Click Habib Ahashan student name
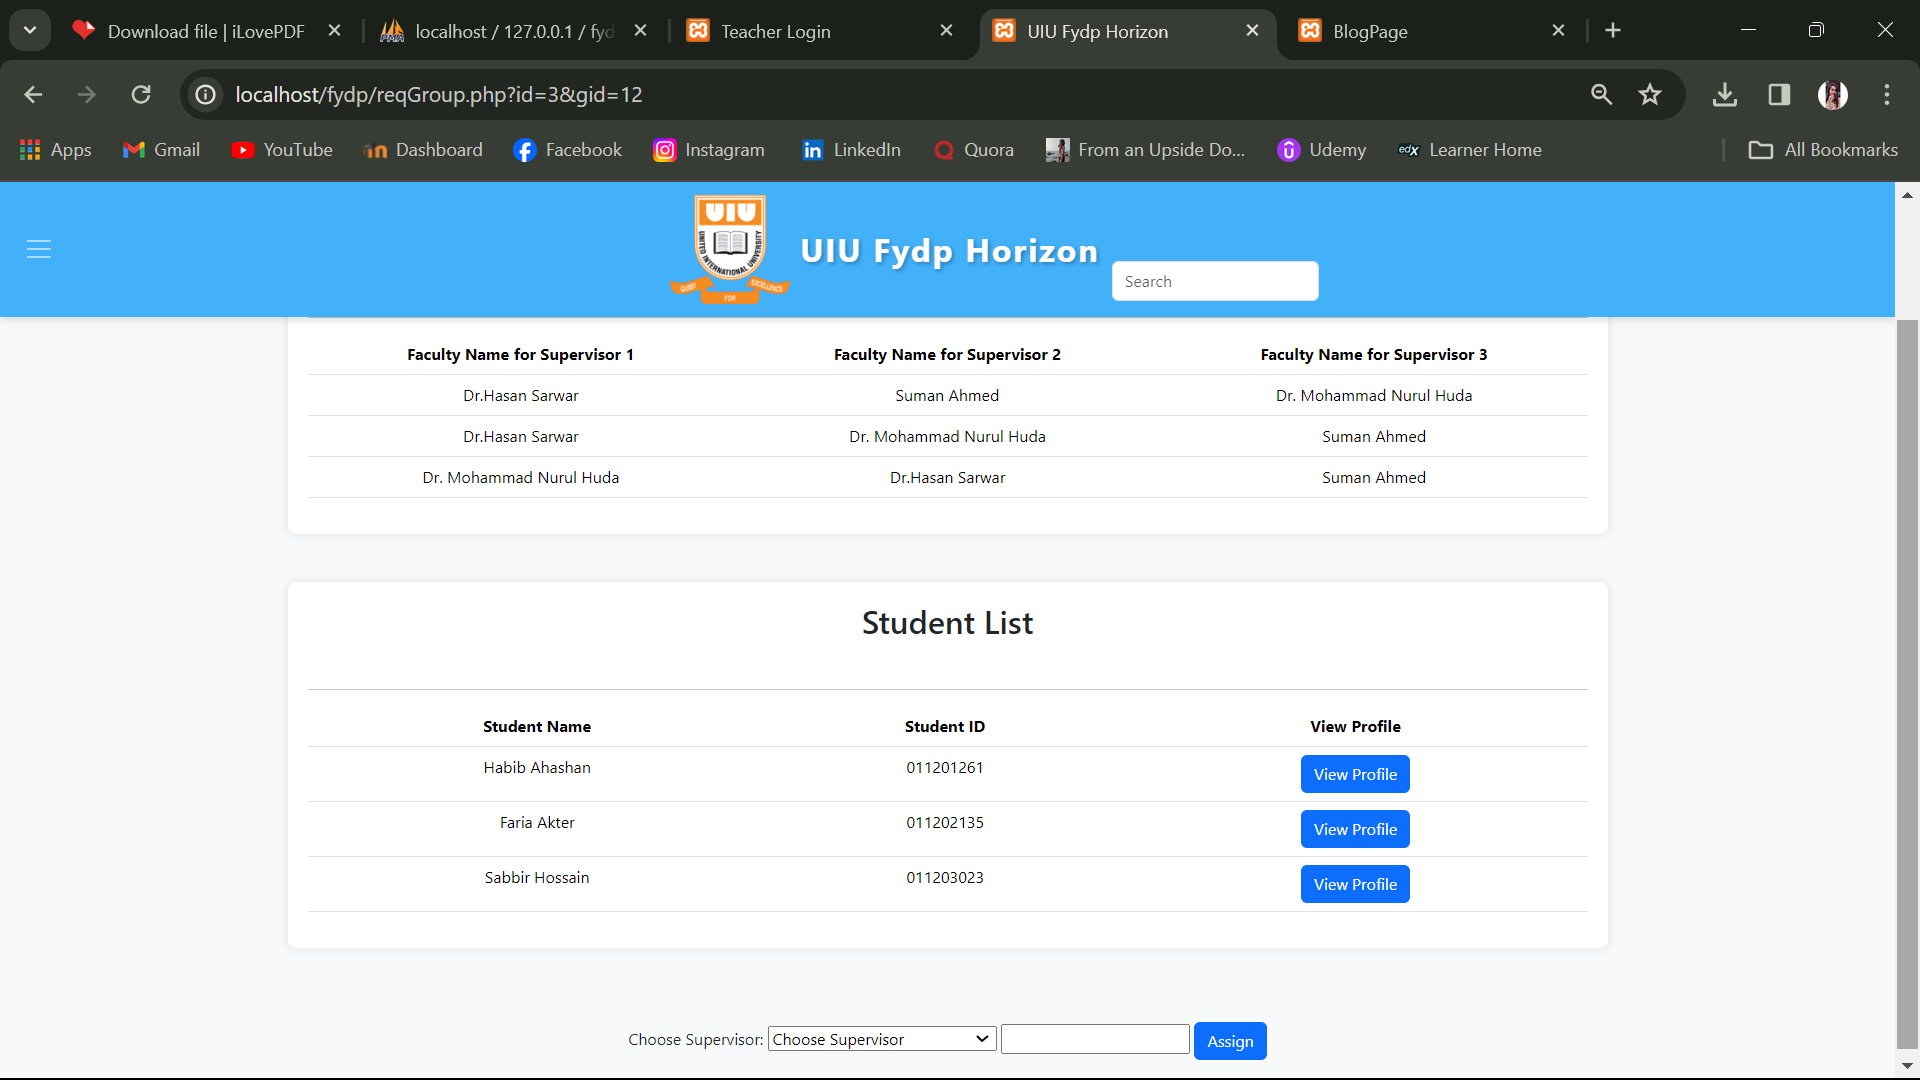The height and width of the screenshot is (1080, 1920). 537,768
